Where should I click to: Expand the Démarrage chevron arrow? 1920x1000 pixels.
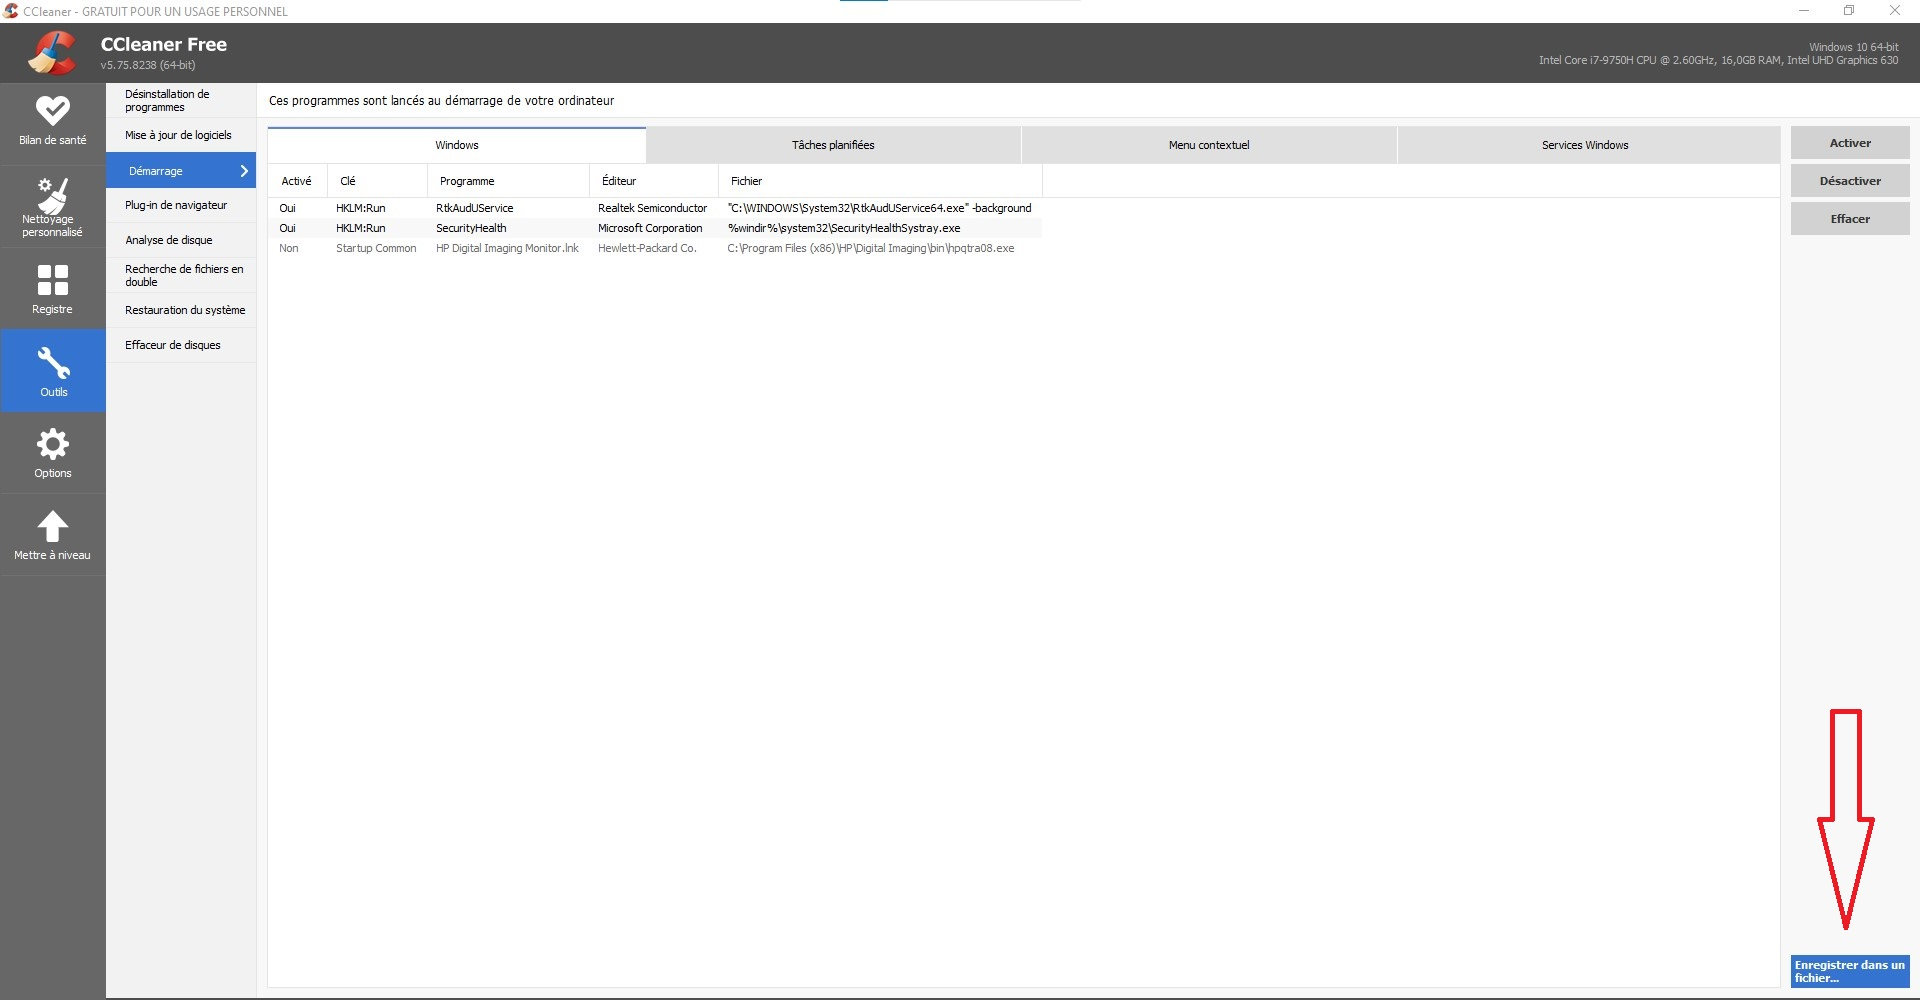tap(244, 171)
